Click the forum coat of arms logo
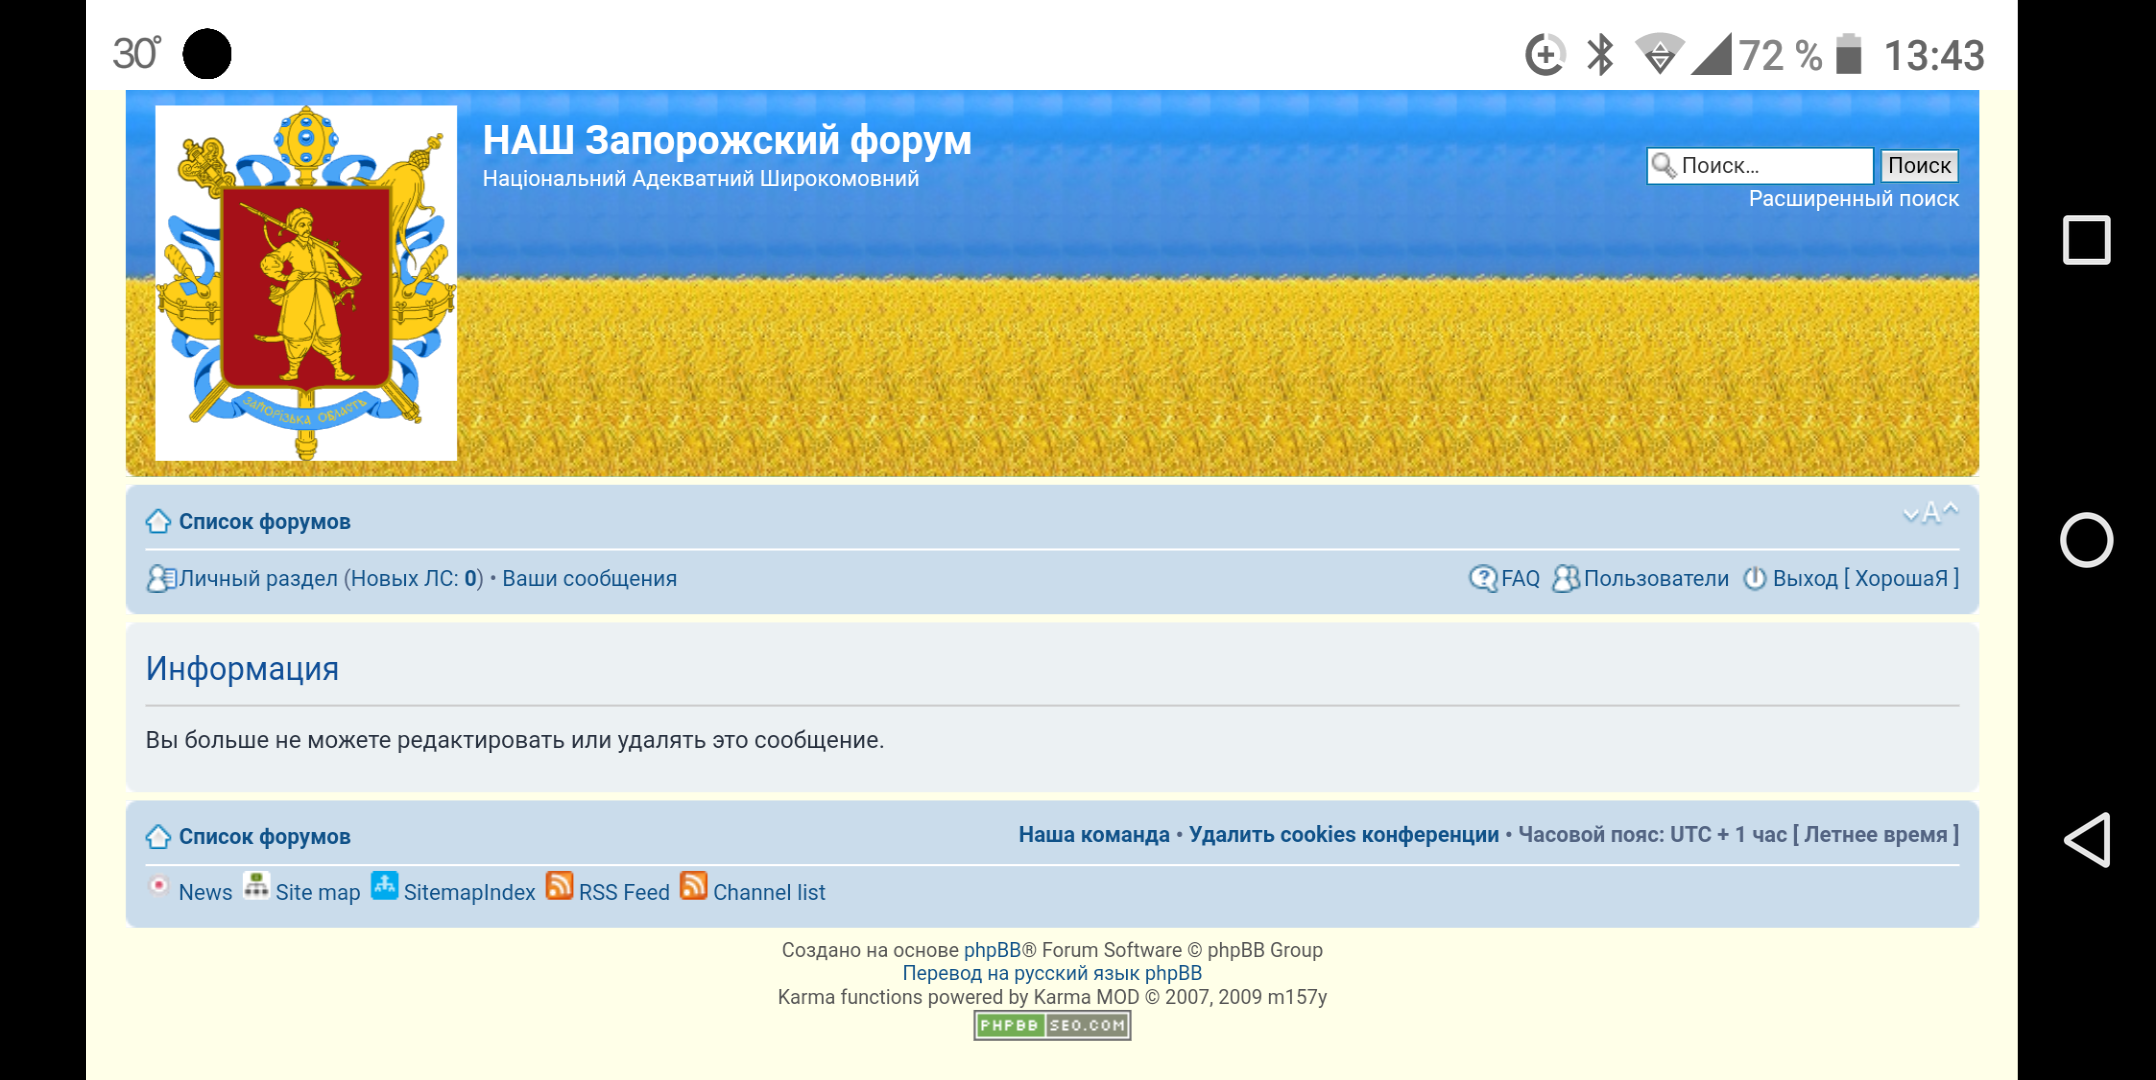 pos(306,283)
